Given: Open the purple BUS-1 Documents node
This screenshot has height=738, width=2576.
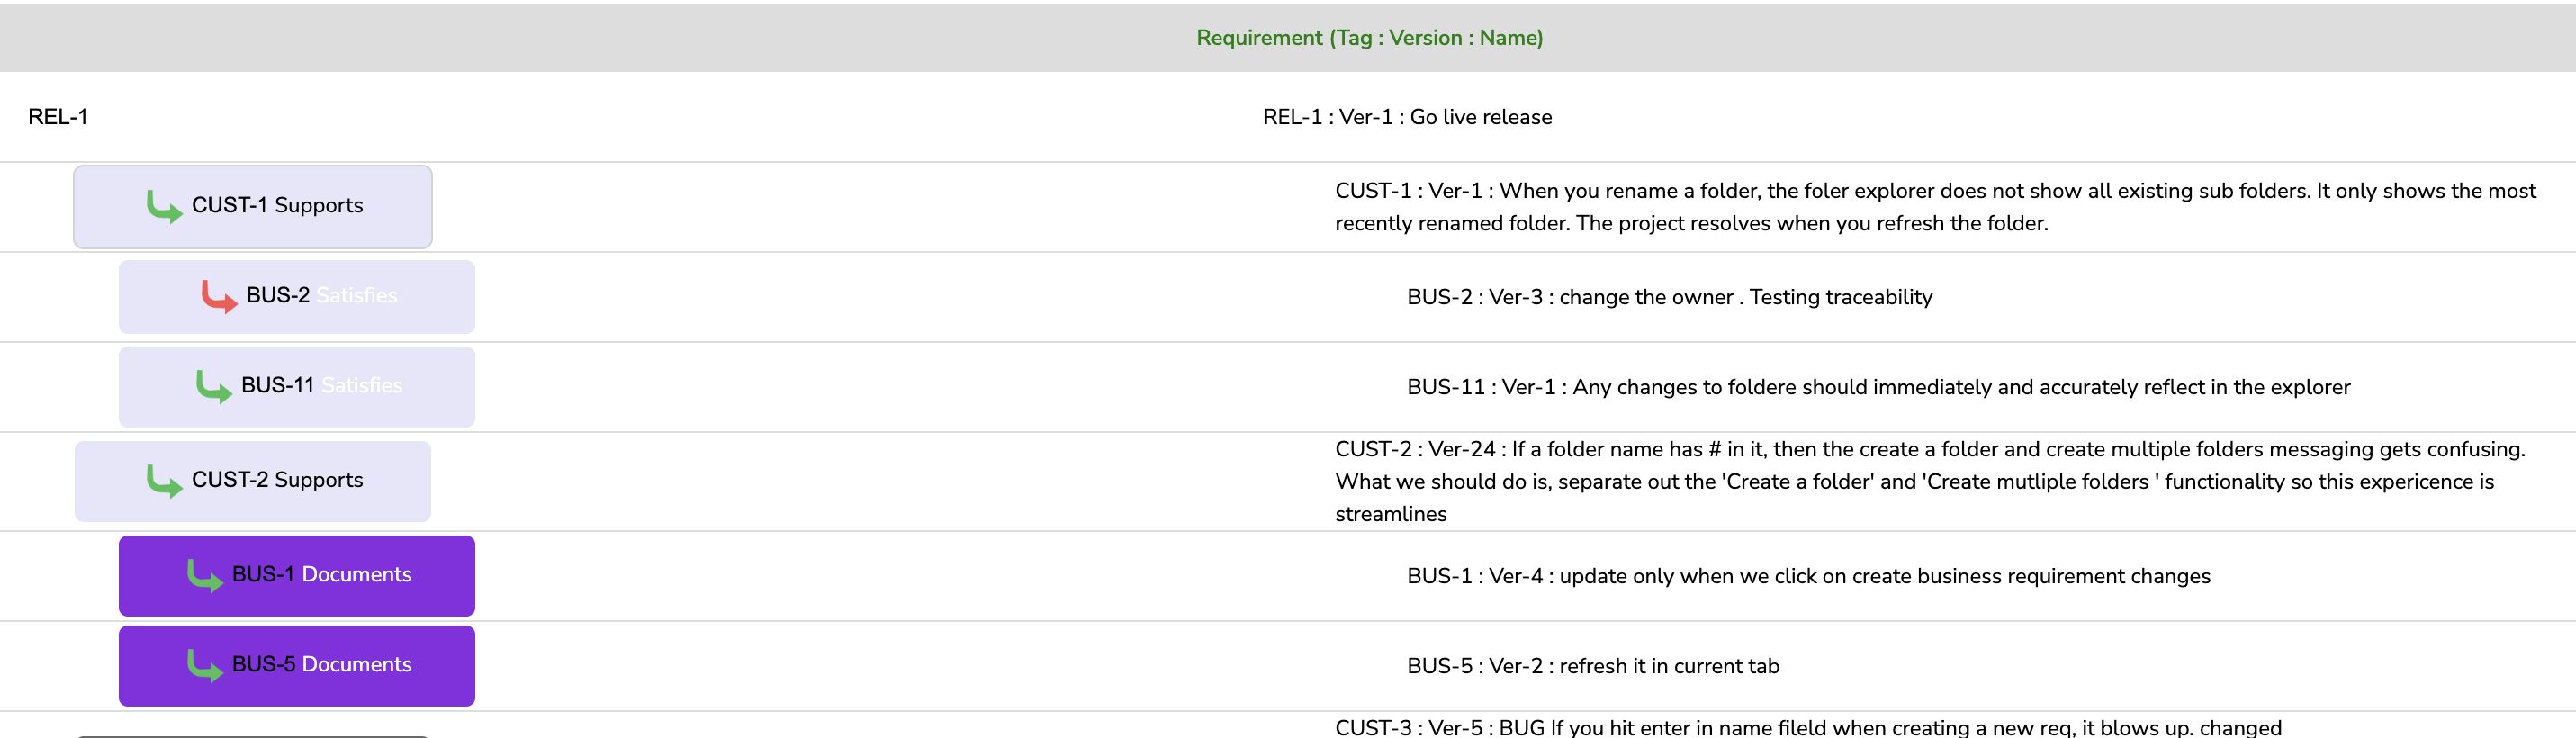Looking at the screenshot, I should 297,576.
